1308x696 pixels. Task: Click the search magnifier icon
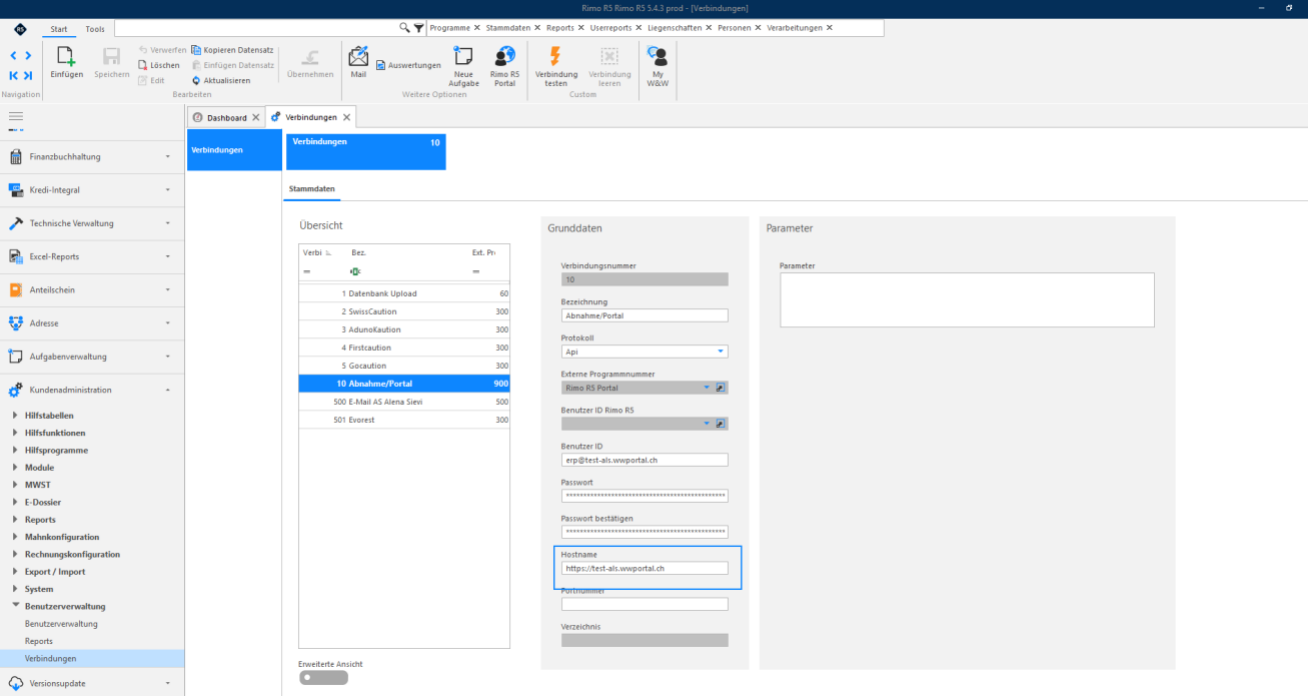point(405,28)
